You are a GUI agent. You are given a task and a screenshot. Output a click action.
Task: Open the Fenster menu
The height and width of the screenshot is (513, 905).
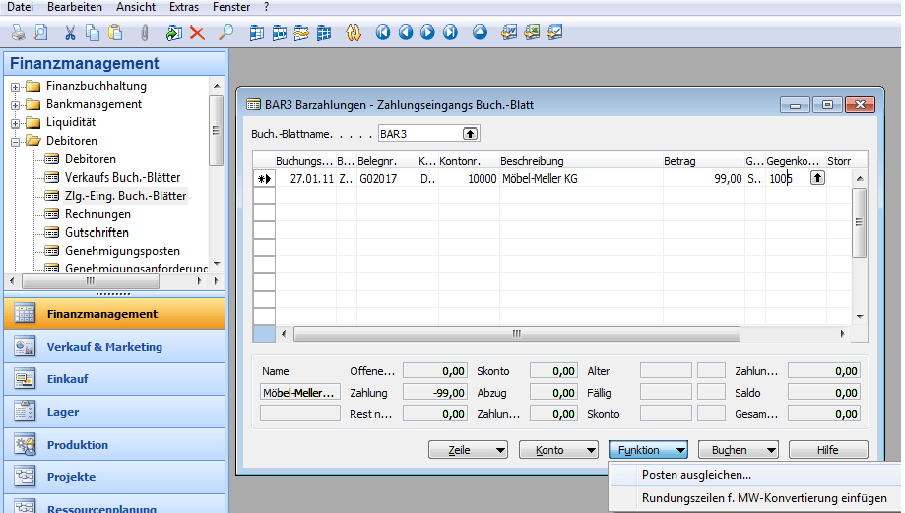click(x=231, y=7)
